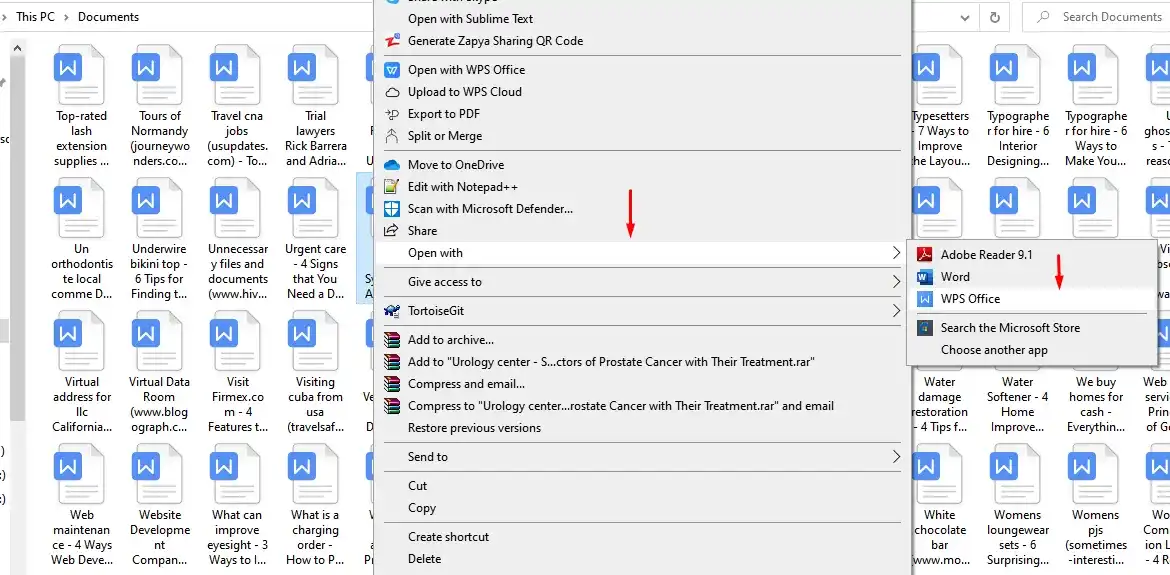Select Choose another app option
The height and width of the screenshot is (575, 1170).
click(x=993, y=350)
